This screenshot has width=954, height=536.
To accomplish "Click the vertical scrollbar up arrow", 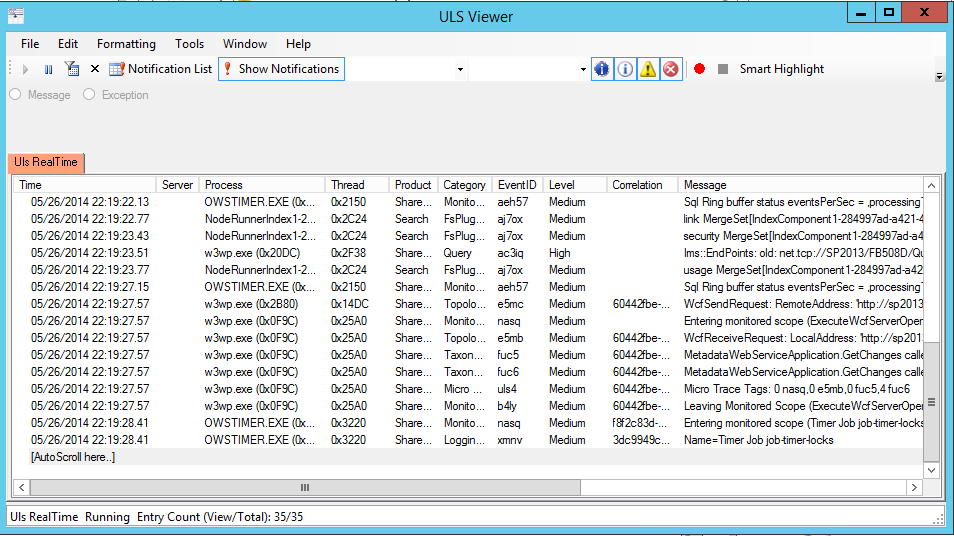I will click(x=931, y=186).
